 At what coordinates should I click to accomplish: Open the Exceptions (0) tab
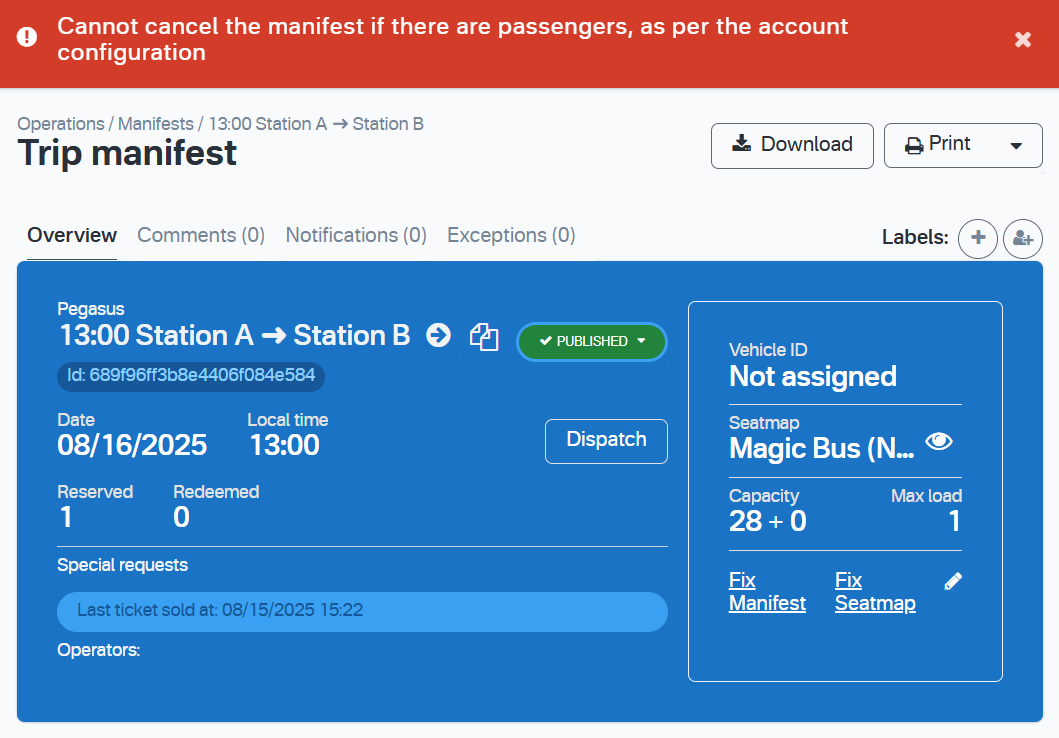[x=511, y=235]
